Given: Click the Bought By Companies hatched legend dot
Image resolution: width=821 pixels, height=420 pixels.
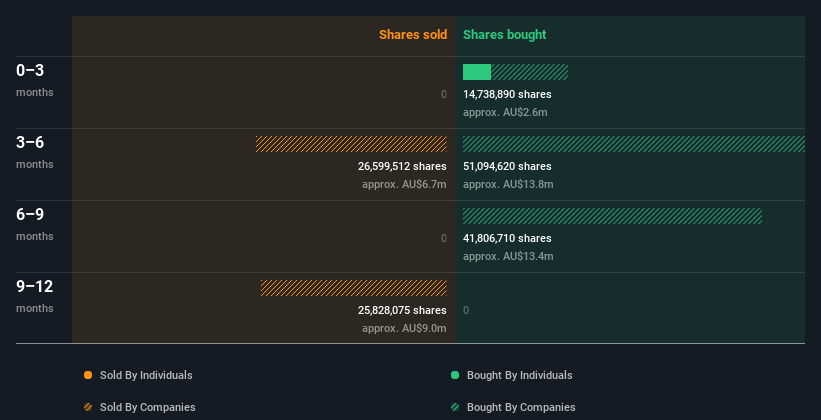Looking at the screenshot, I should [455, 407].
